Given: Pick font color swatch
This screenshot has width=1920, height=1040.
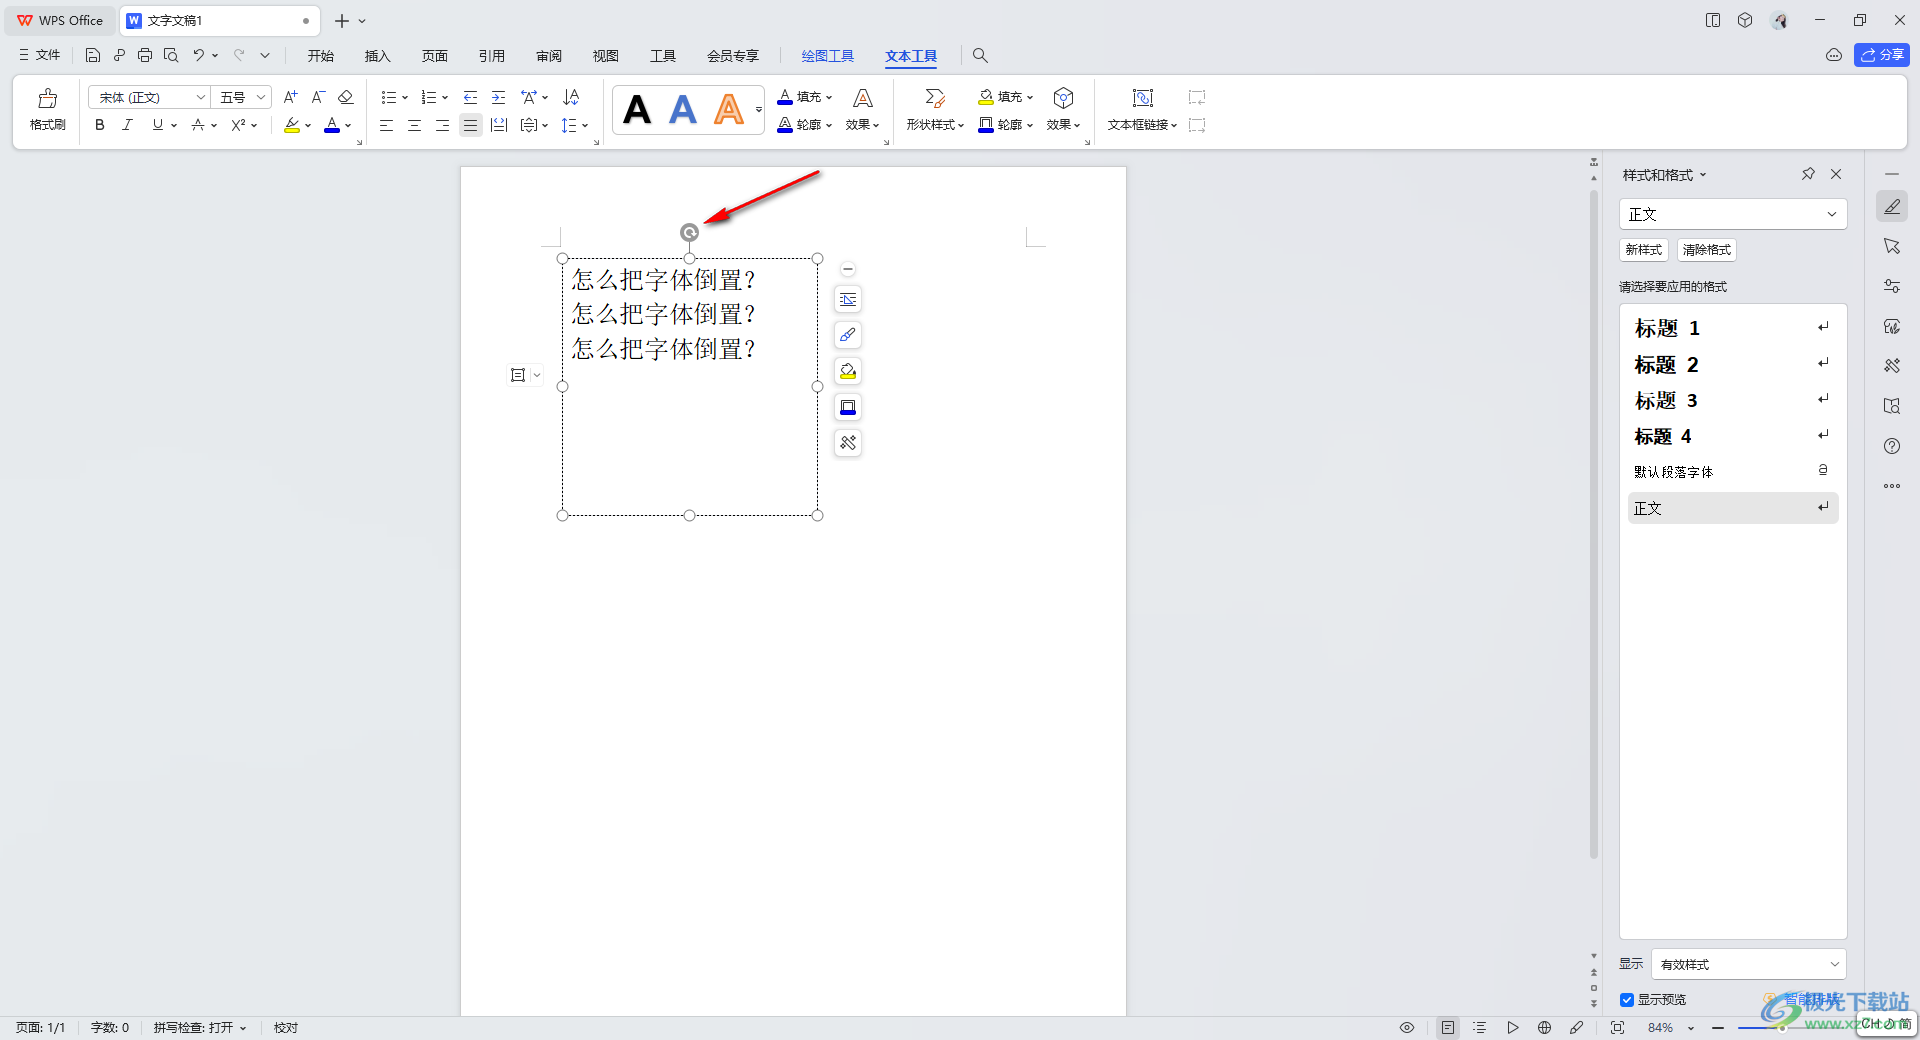Looking at the screenshot, I should click(332, 125).
